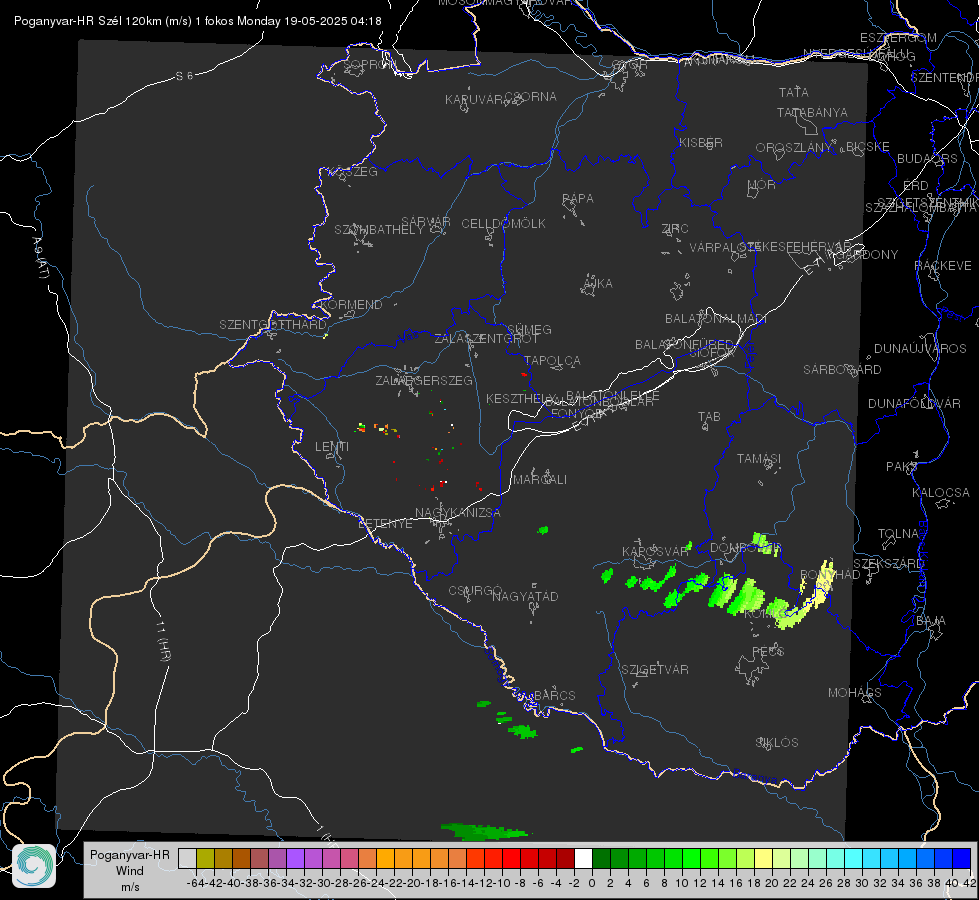Click the SZENTGOTTHARD city label
The width and height of the screenshot is (979, 900).
pos(273,325)
